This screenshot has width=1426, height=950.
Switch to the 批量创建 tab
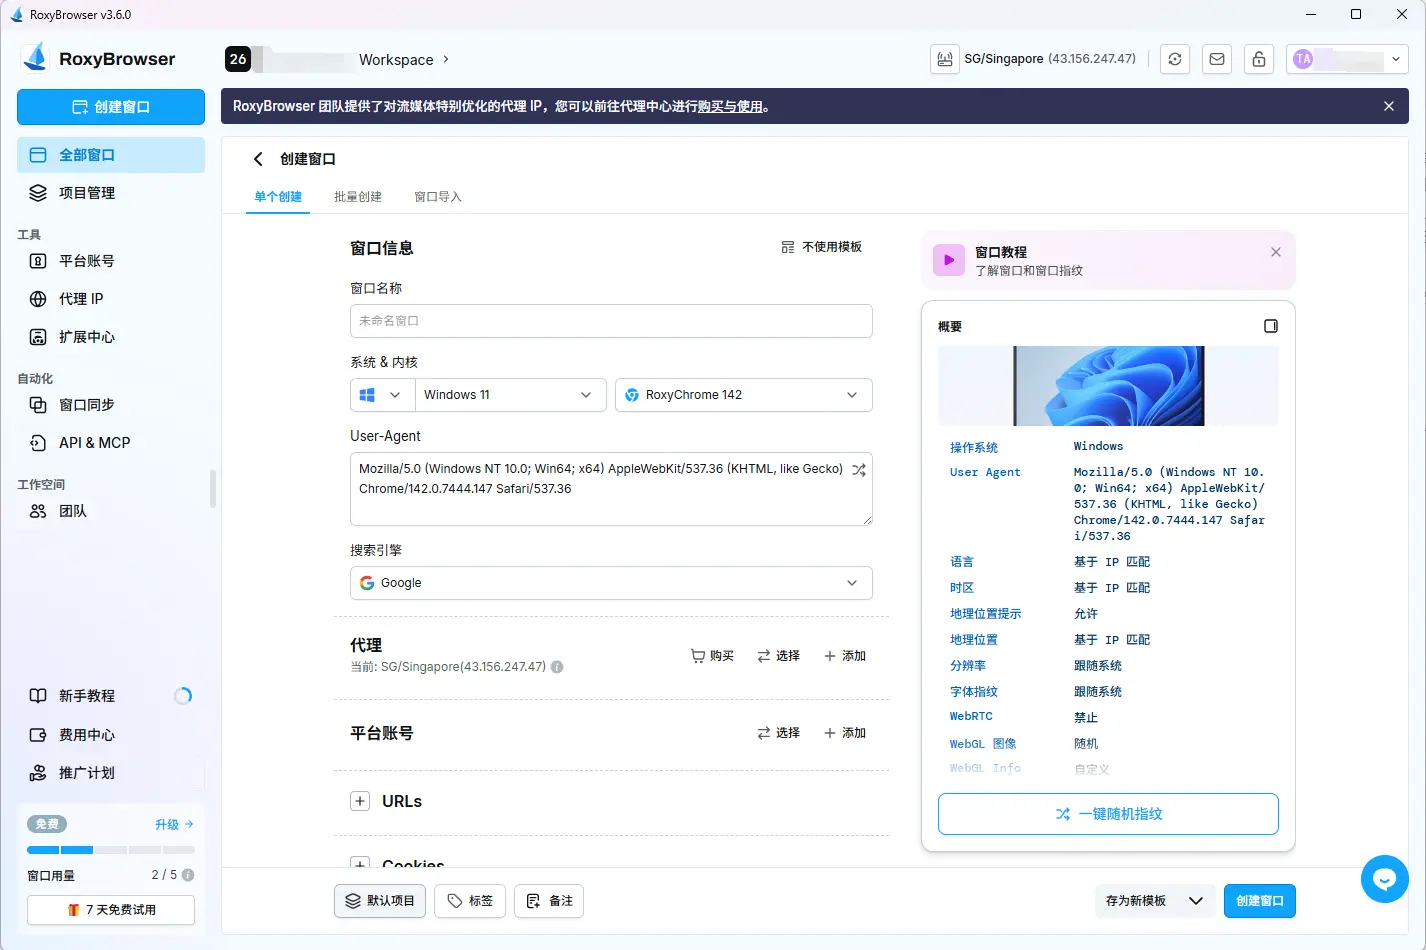pyautogui.click(x=357, y=196)
